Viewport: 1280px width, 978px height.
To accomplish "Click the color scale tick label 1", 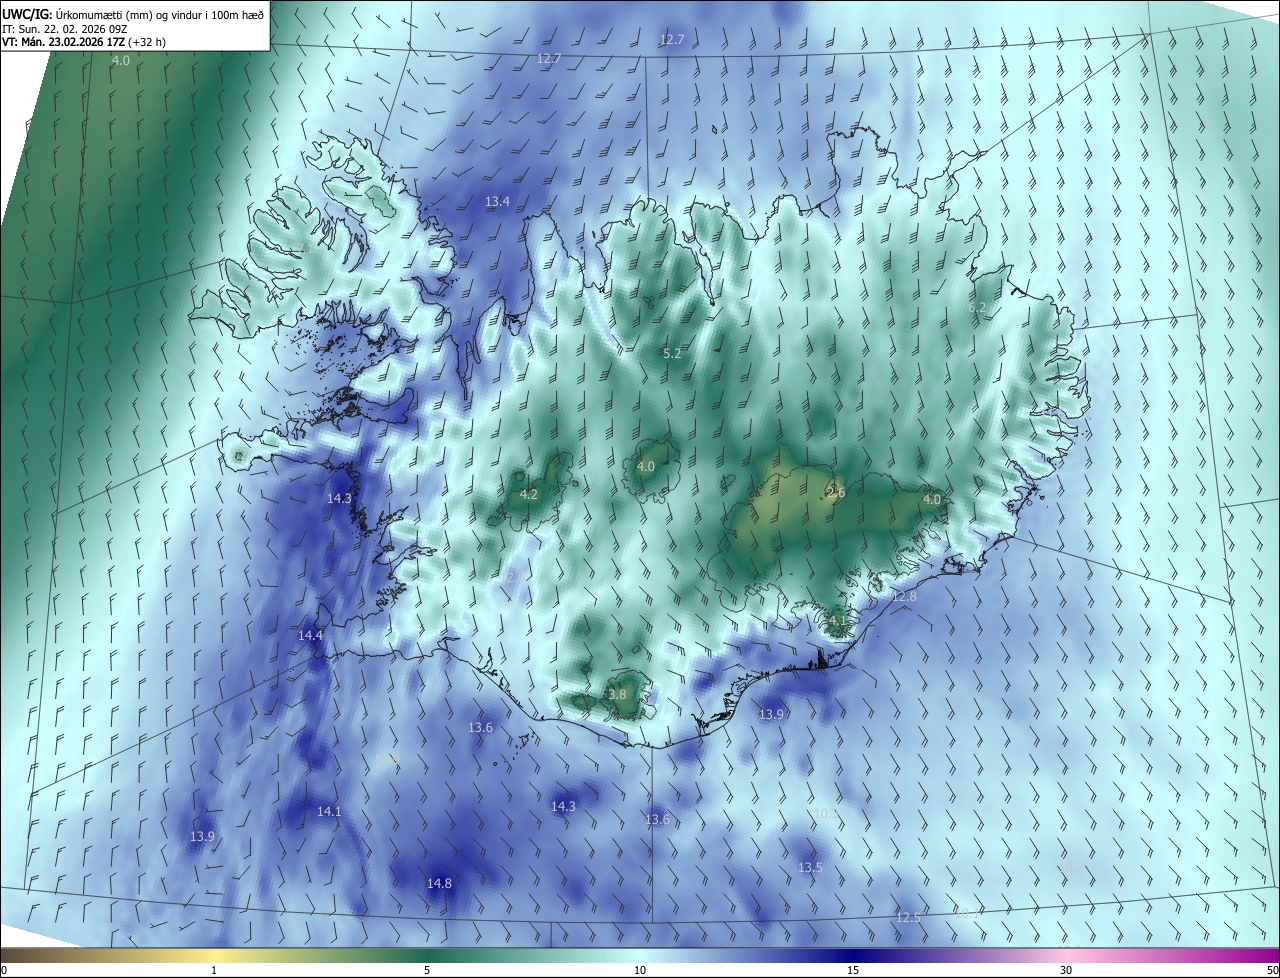I will click(x=214, y=970).
